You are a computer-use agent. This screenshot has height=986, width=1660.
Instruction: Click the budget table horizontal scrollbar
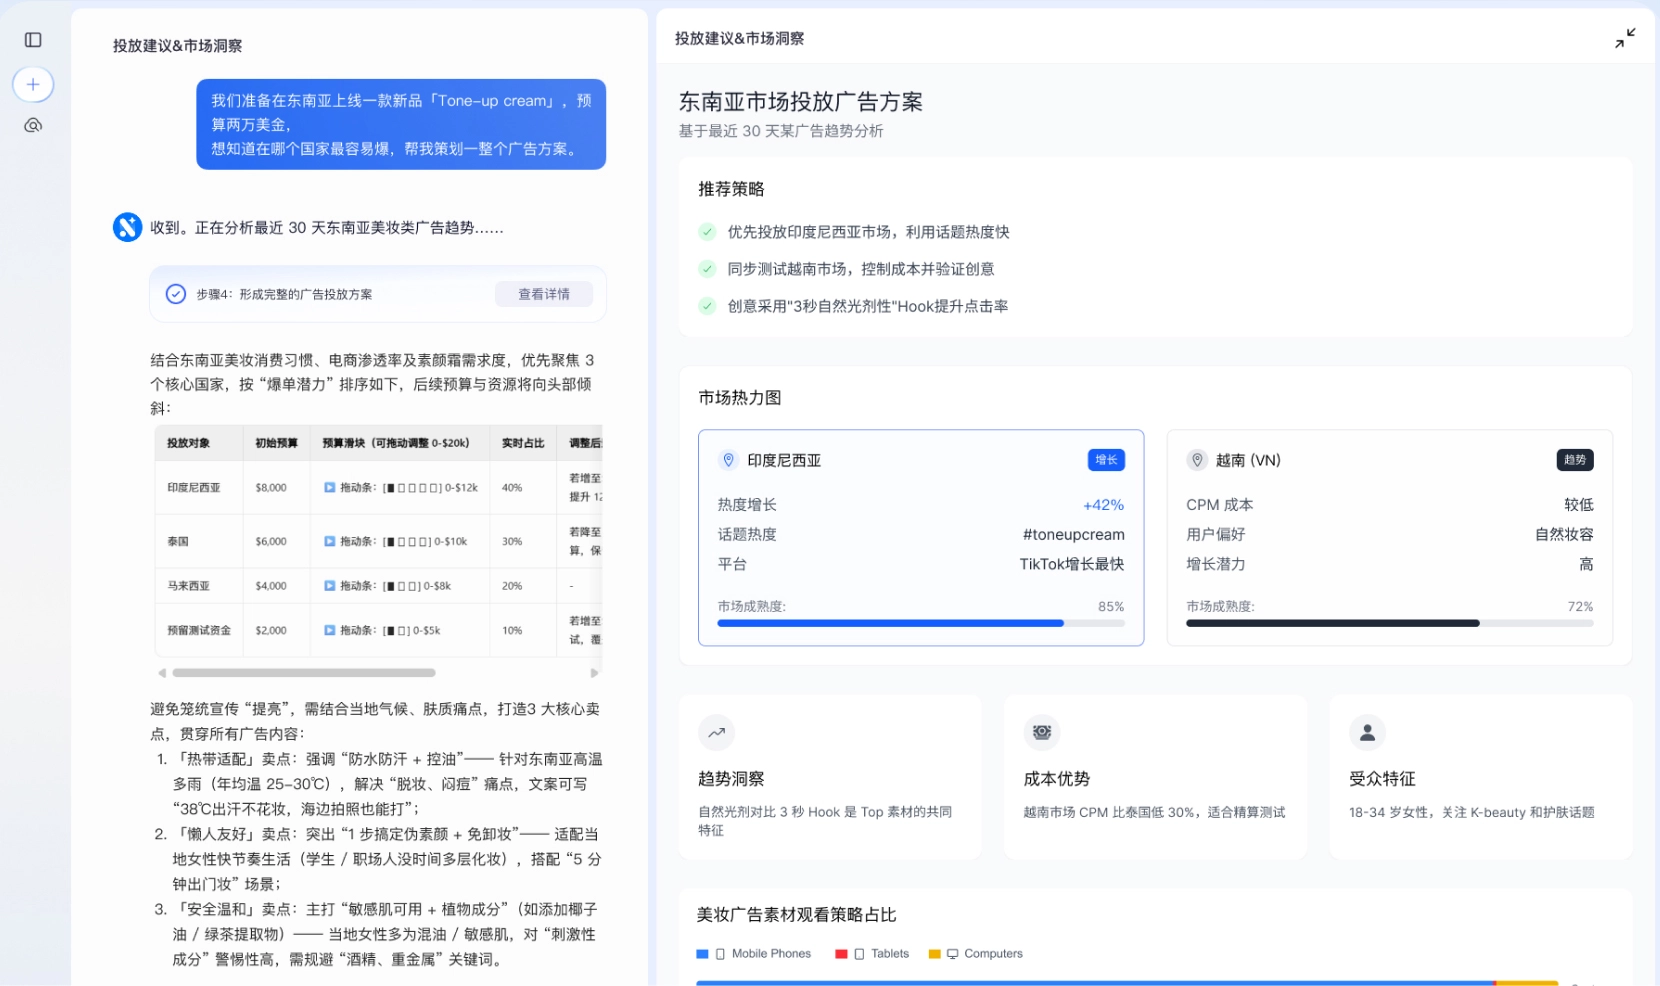(x=304, y=673)
